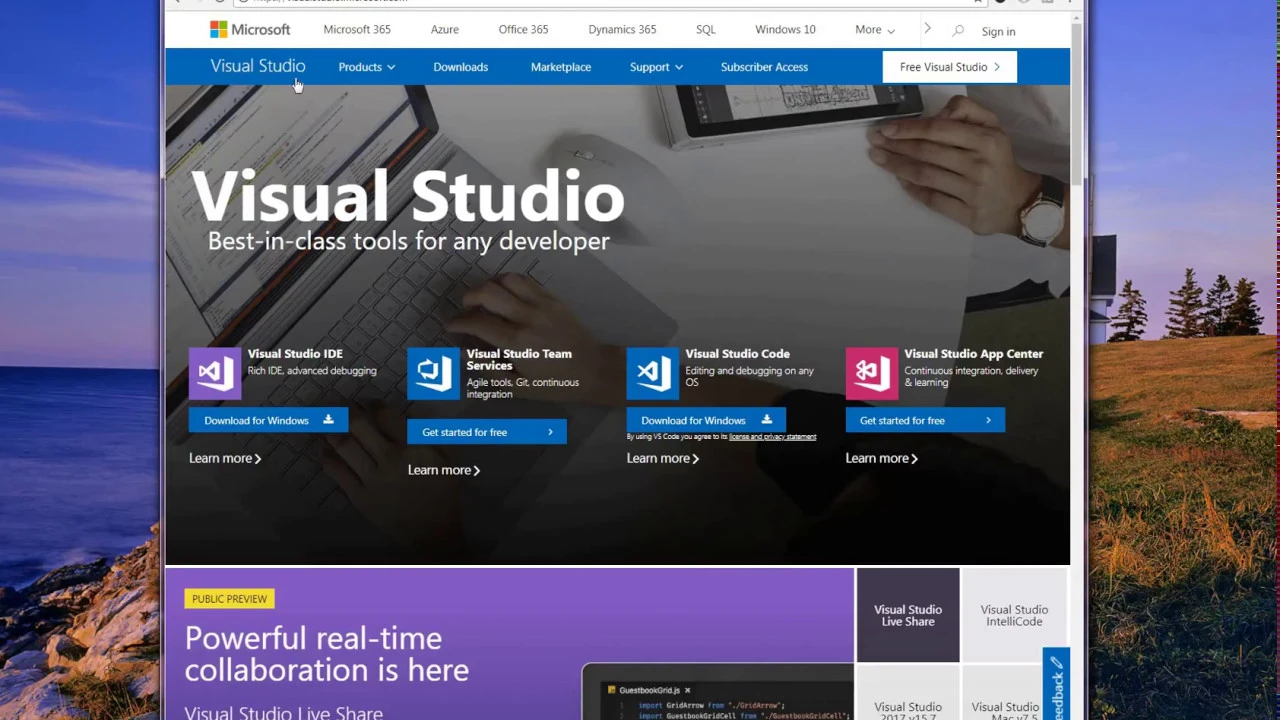
Task: Click Powerful real-time collaboration headline
Action: click(327, 654)
